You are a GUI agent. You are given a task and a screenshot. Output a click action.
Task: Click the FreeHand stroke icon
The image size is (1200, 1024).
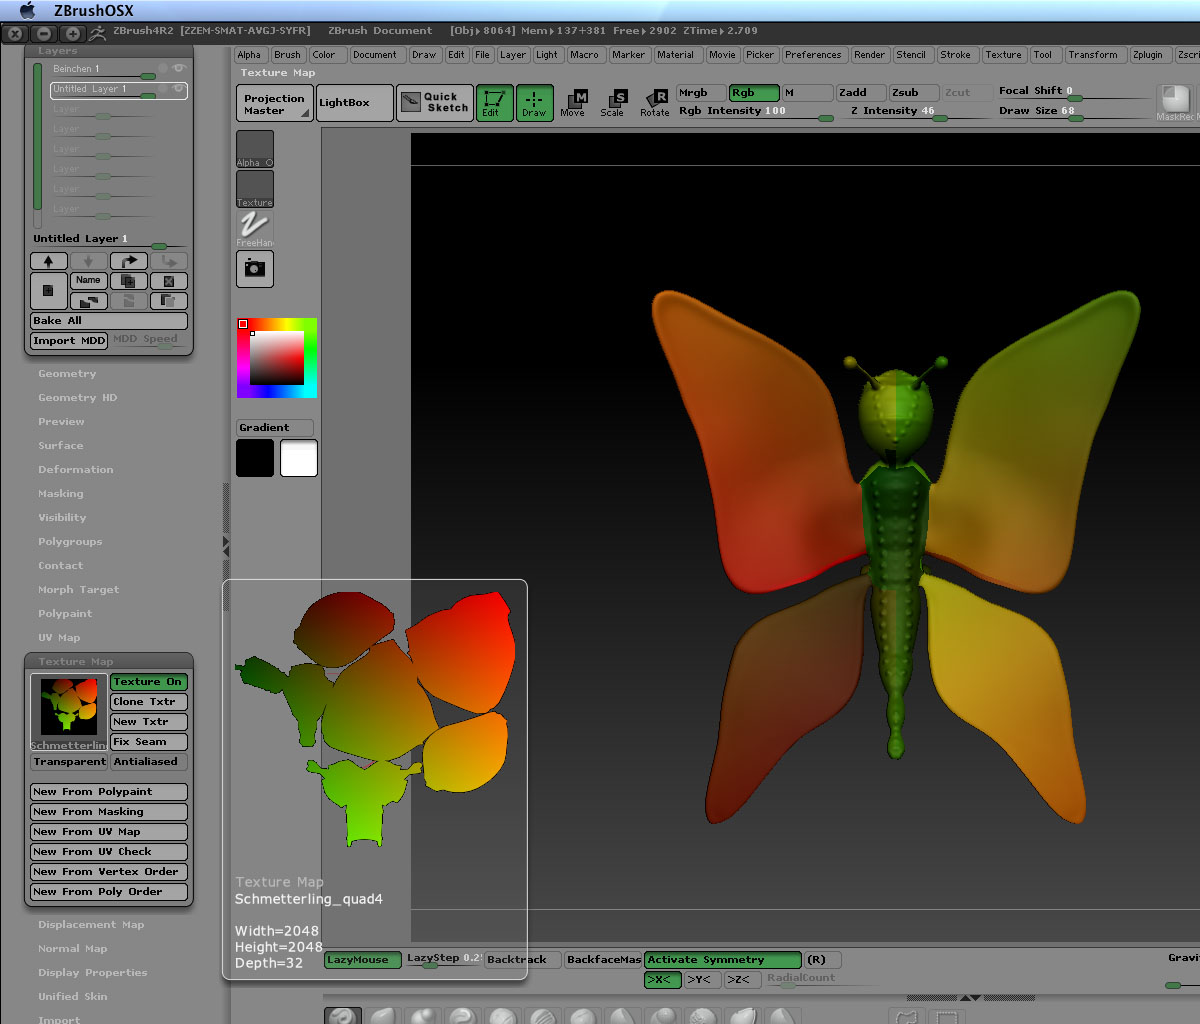coord(254,228)
